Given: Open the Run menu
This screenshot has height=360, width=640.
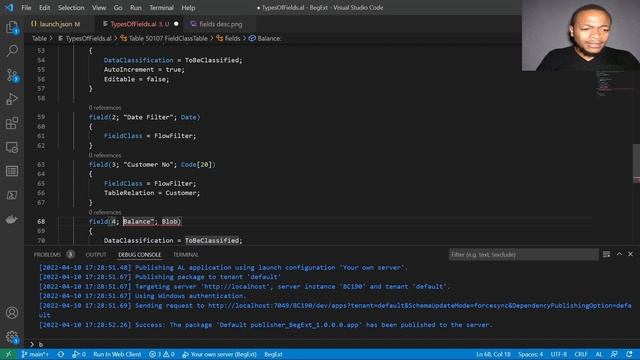Looking at the screenshot, I should point(136,7).
